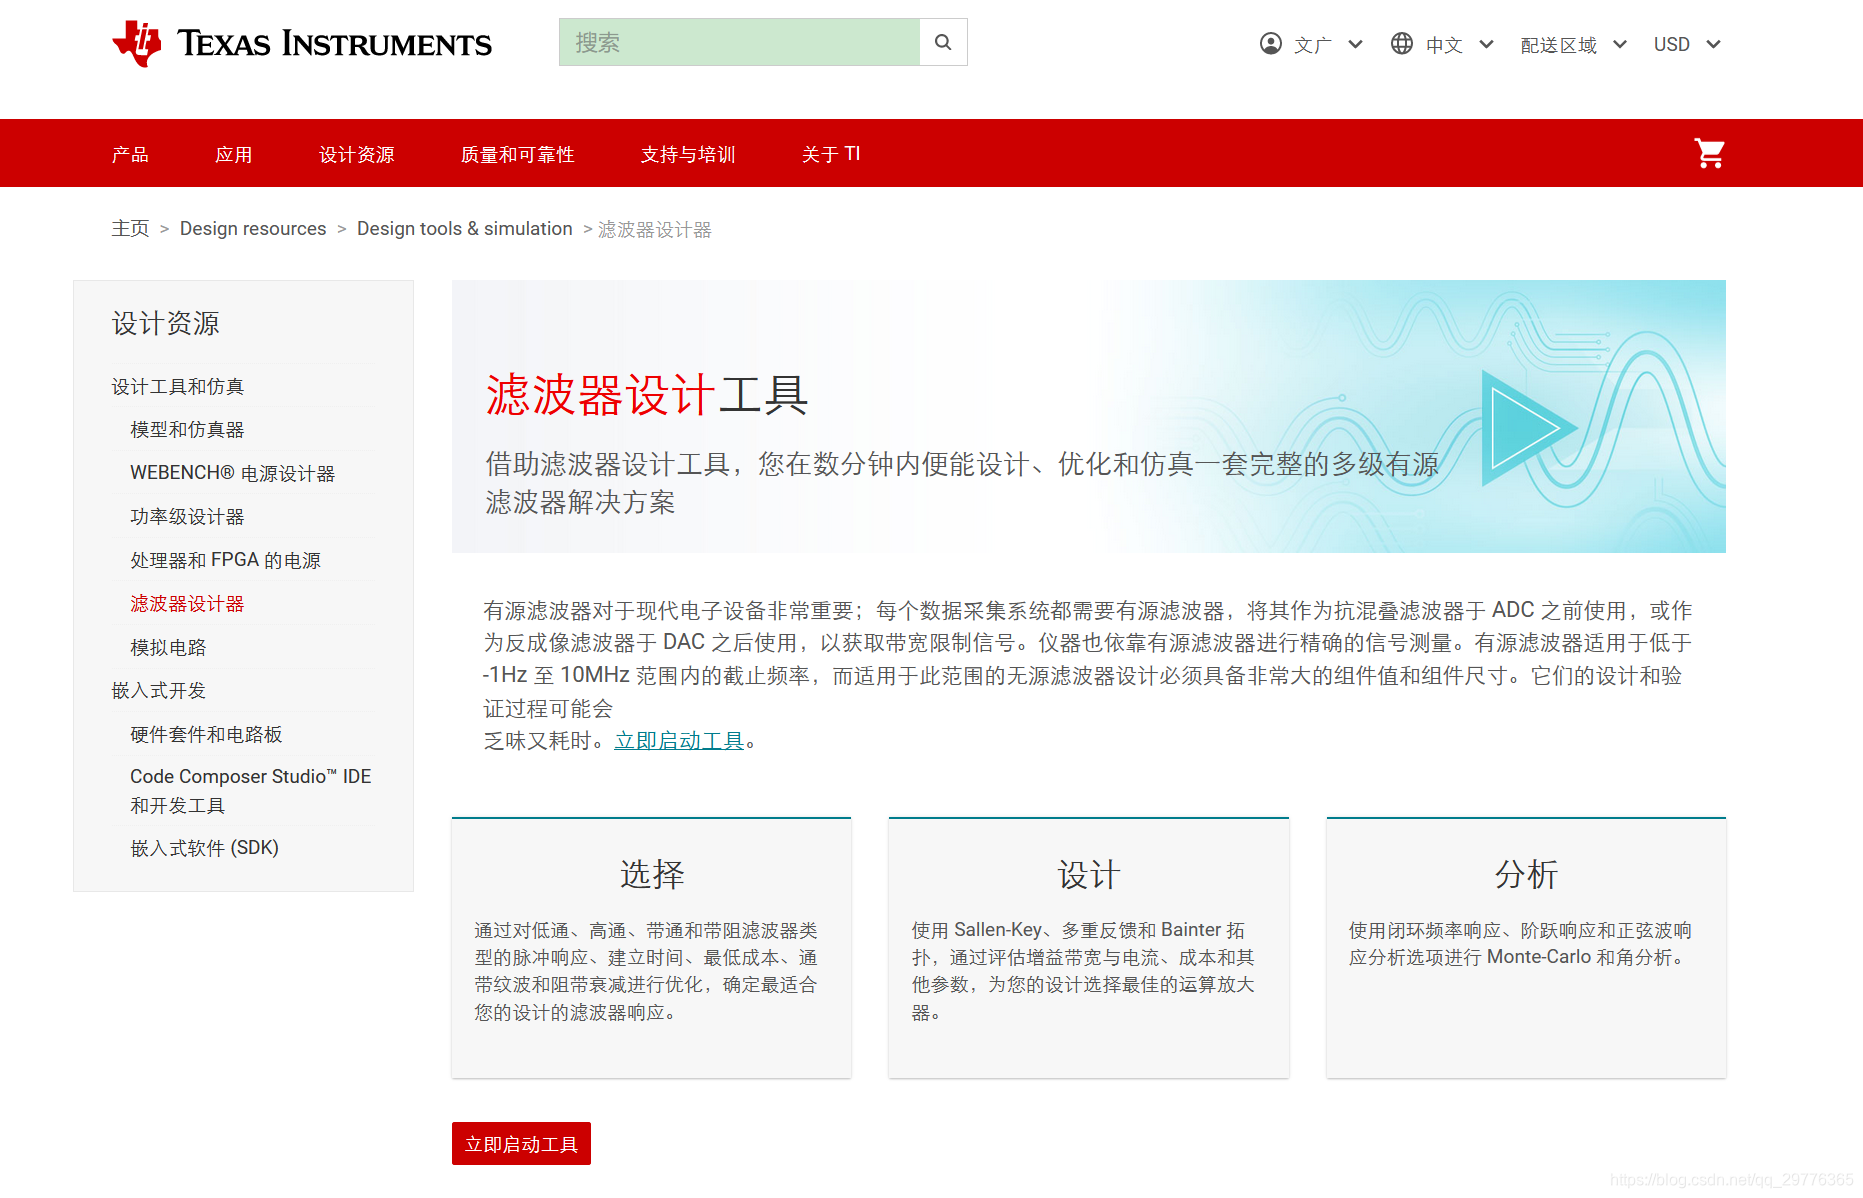
Task: Focus the 搜索 search field
Action: click(739, 42)
